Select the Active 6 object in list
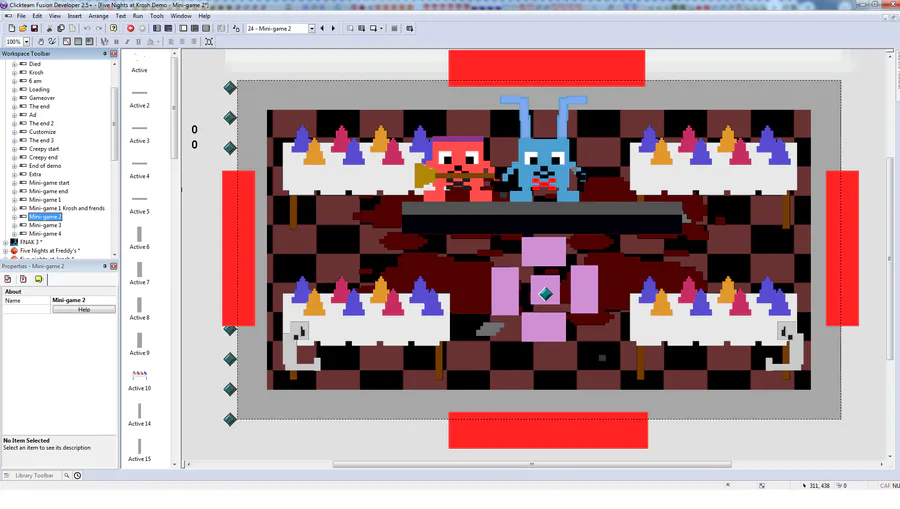 pyautogui.click(x=139, y=239)
